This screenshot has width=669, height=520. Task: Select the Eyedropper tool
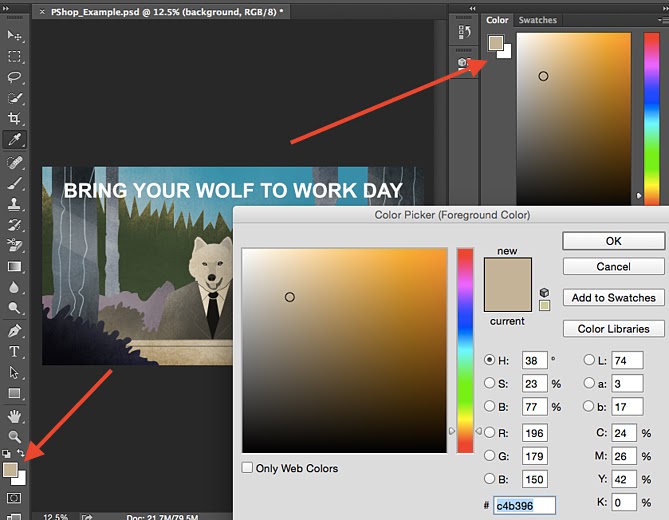coord(14,139)
